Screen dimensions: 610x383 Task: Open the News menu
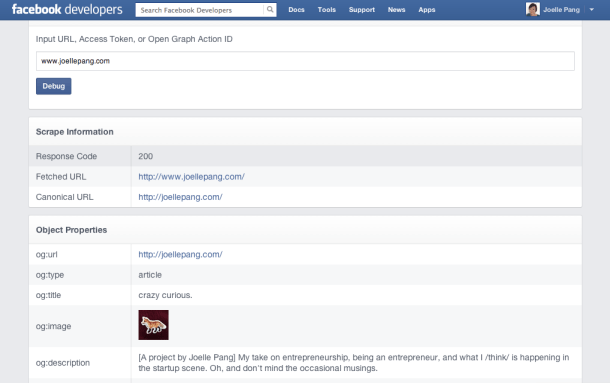[x=396, y=10]
